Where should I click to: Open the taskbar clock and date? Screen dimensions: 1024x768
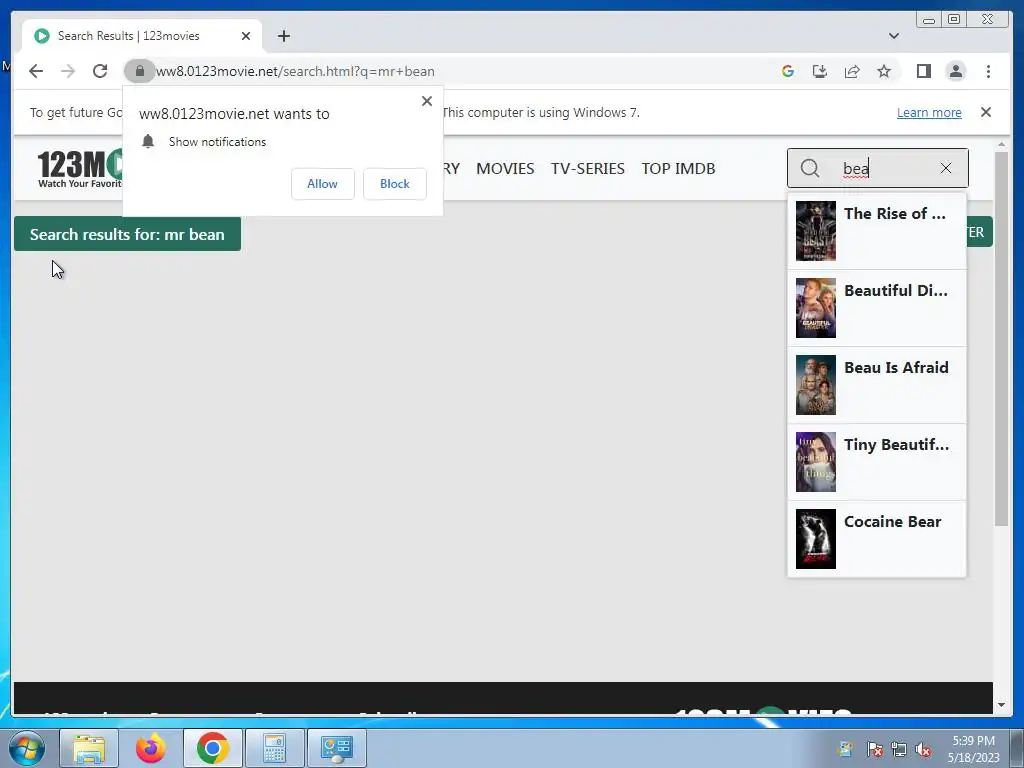pos(974,749)
